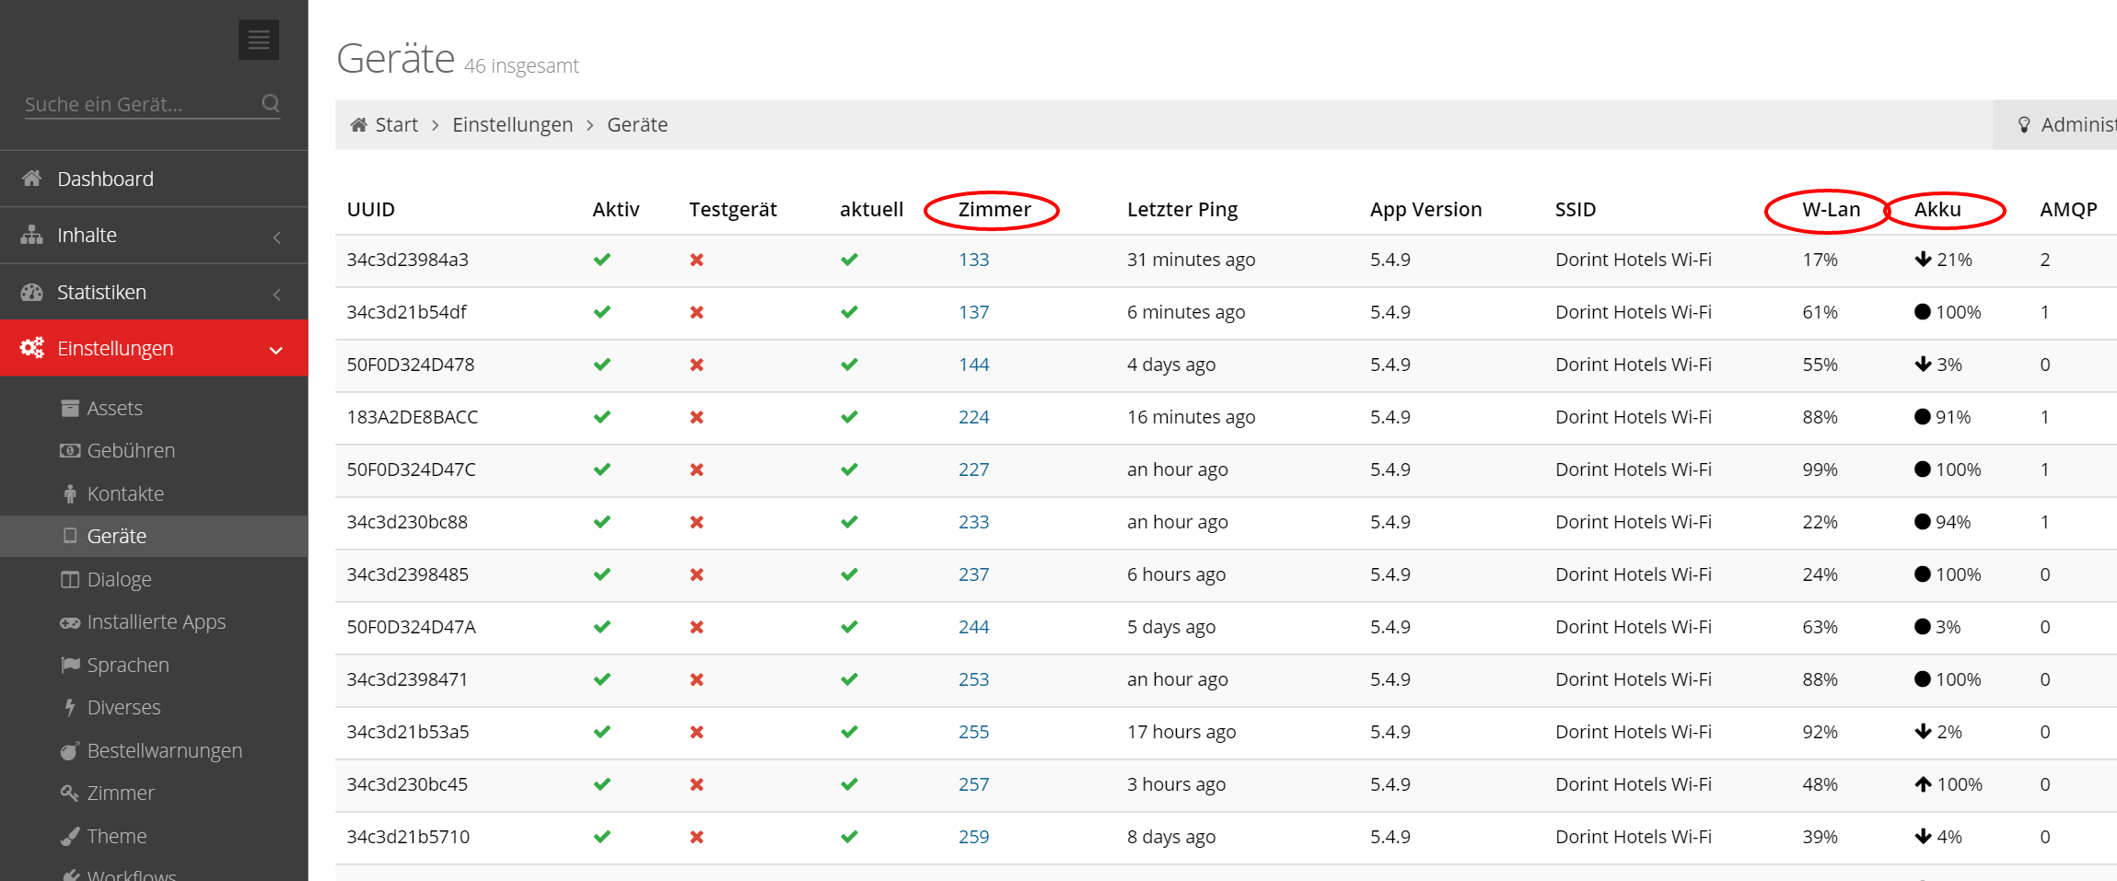This screenshot has width=2117, height=881.
Task: Click the search magnifier icon
Action: point(270,104)
